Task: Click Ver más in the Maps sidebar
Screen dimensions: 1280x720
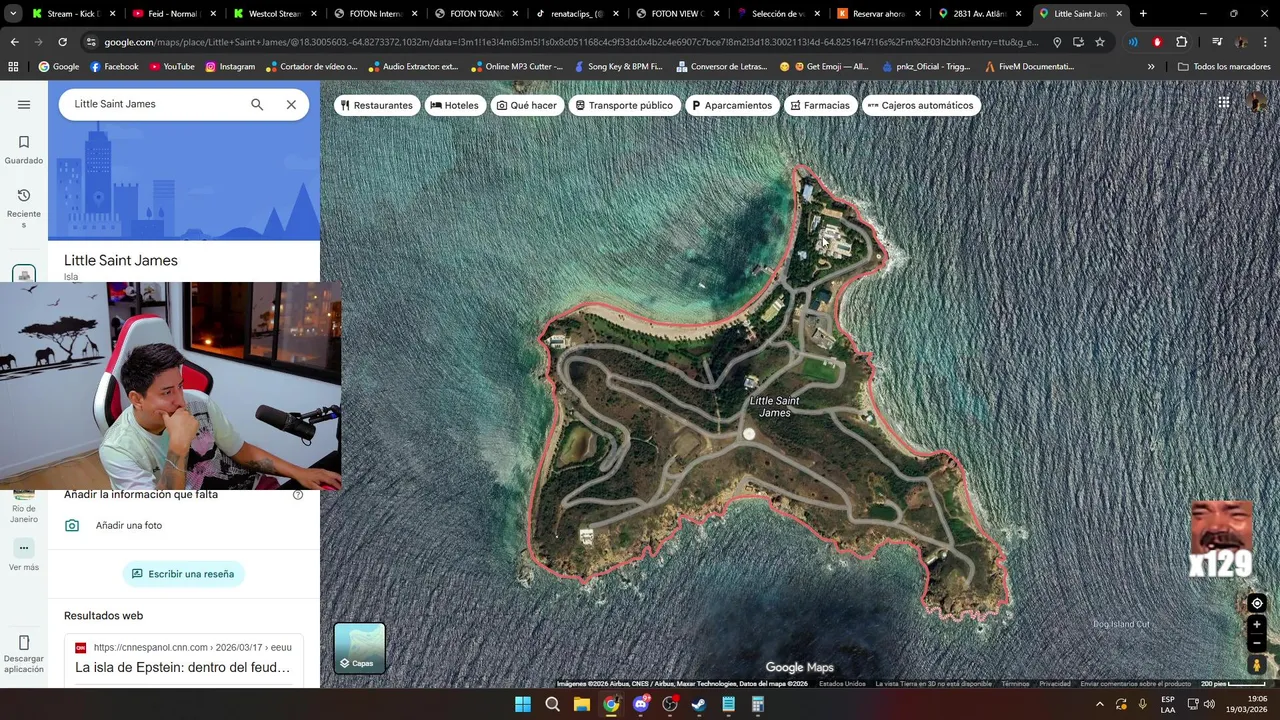Action: tap(24, 556)
